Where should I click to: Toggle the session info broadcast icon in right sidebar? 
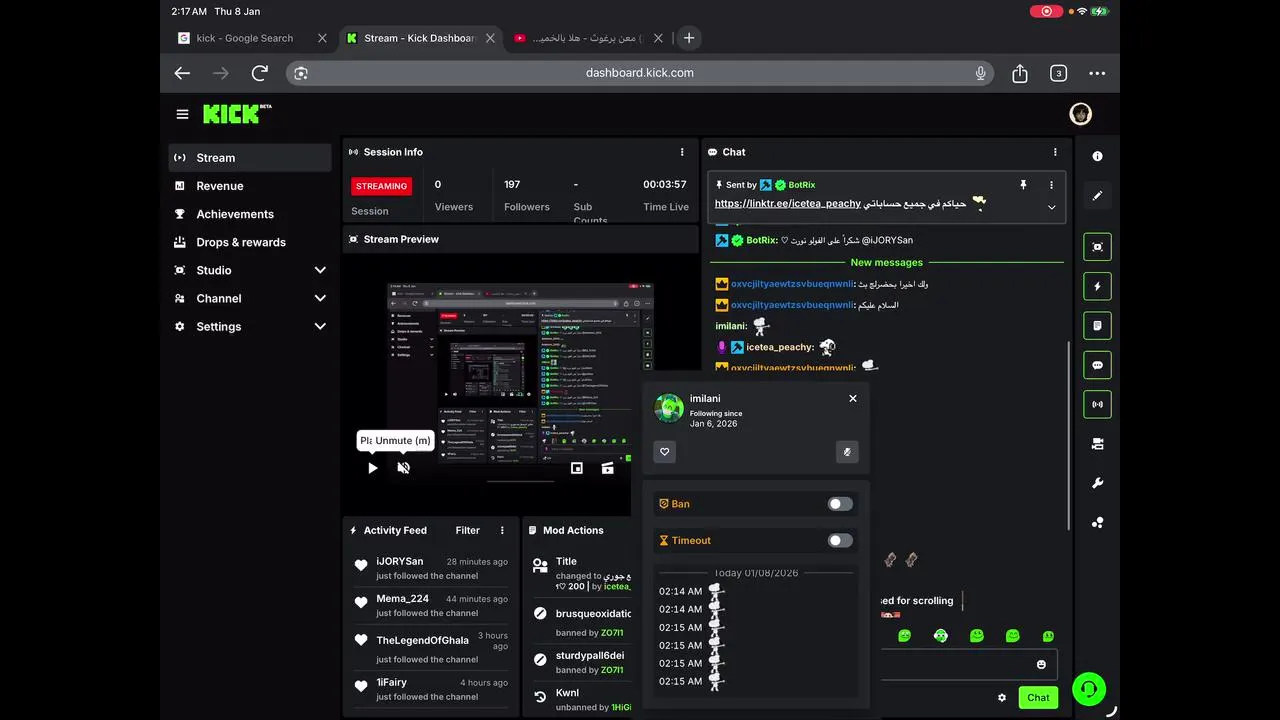(1097, 404)
